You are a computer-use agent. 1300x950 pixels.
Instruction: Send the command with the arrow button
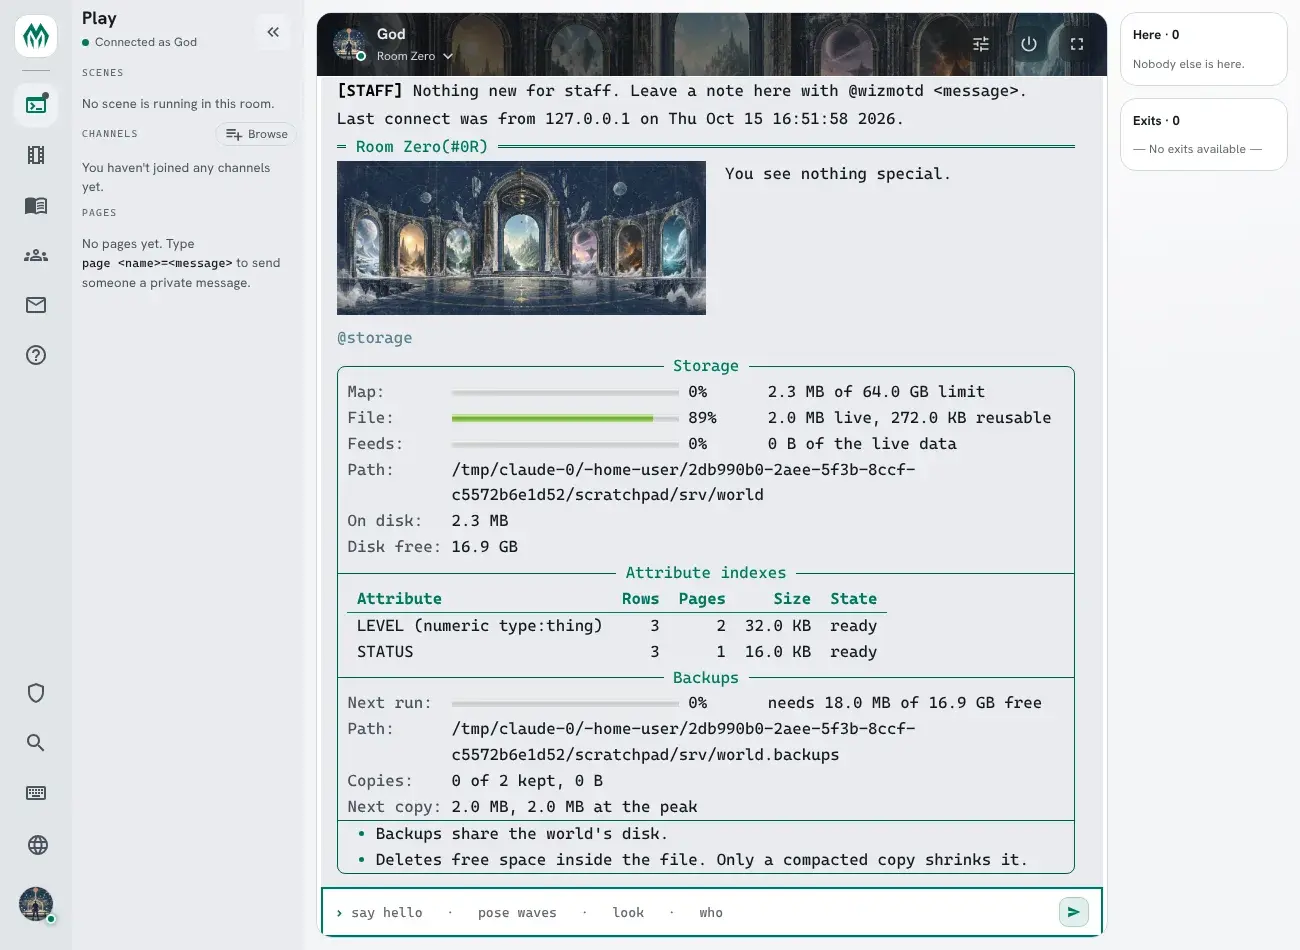(x=1073, y=912)
